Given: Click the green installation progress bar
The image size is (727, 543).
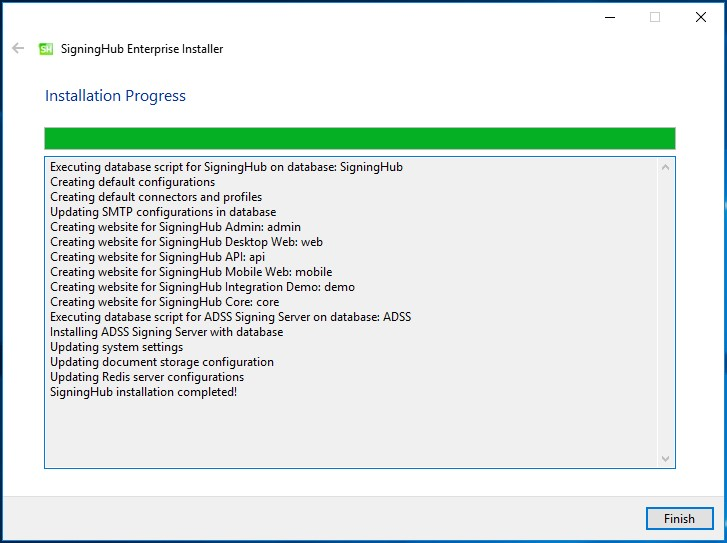Looking at the screenshot, I should pyautogui.click(x=360, y=138).
